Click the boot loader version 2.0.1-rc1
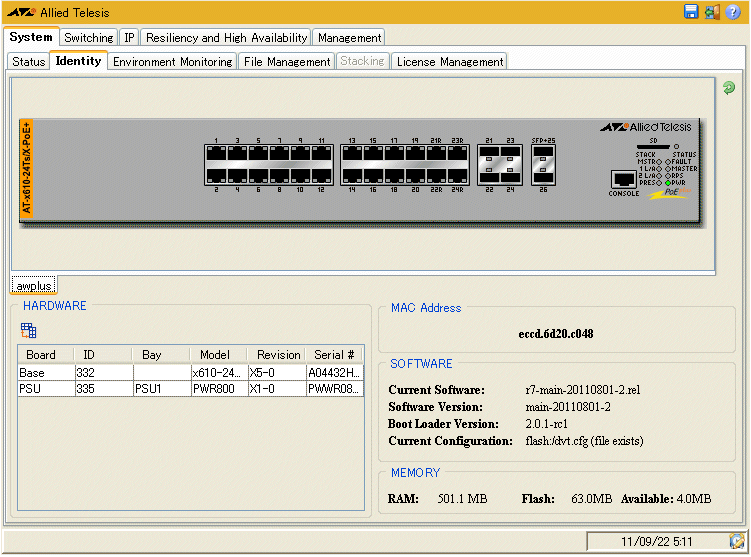This screenshot has height=557, width=751. [546, 424]
